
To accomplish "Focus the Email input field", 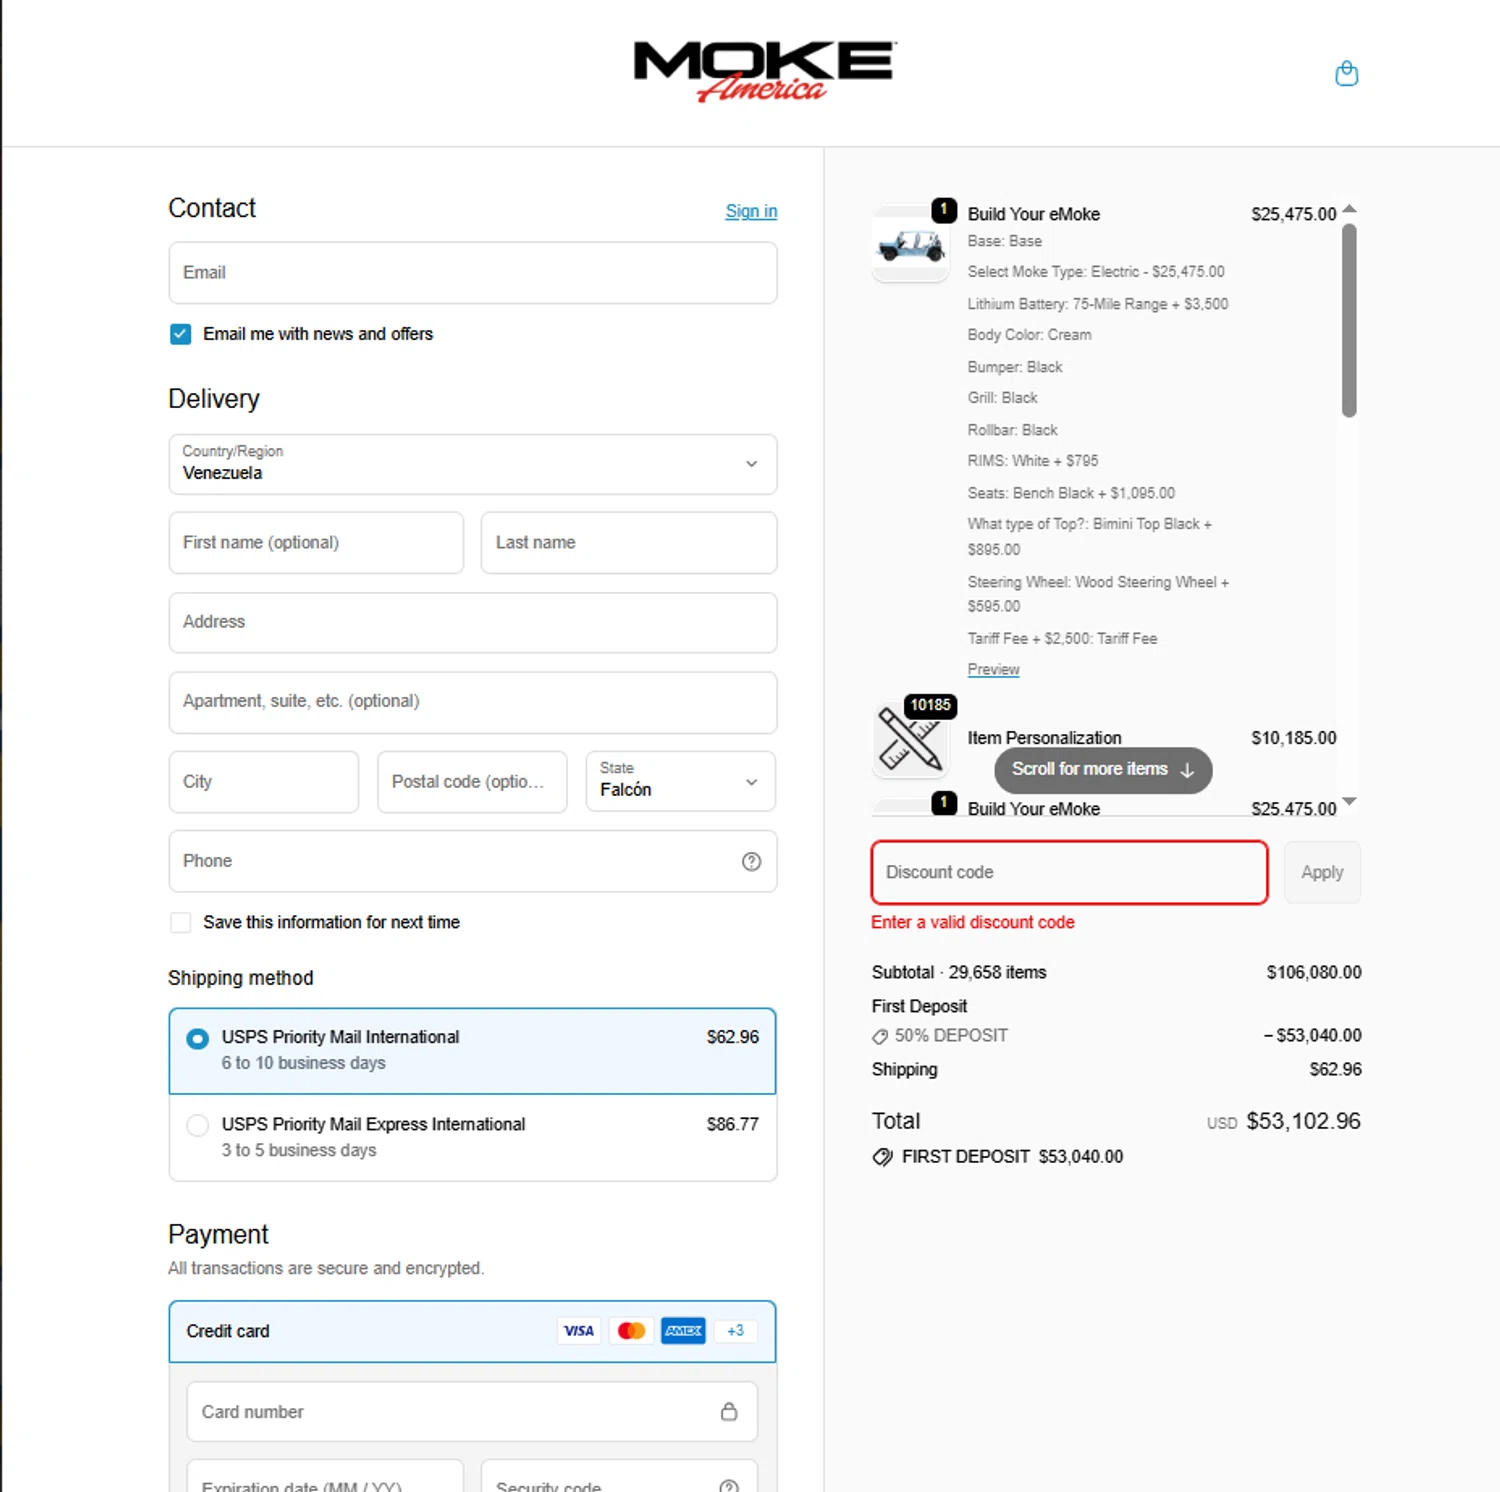I will point(472,273).
